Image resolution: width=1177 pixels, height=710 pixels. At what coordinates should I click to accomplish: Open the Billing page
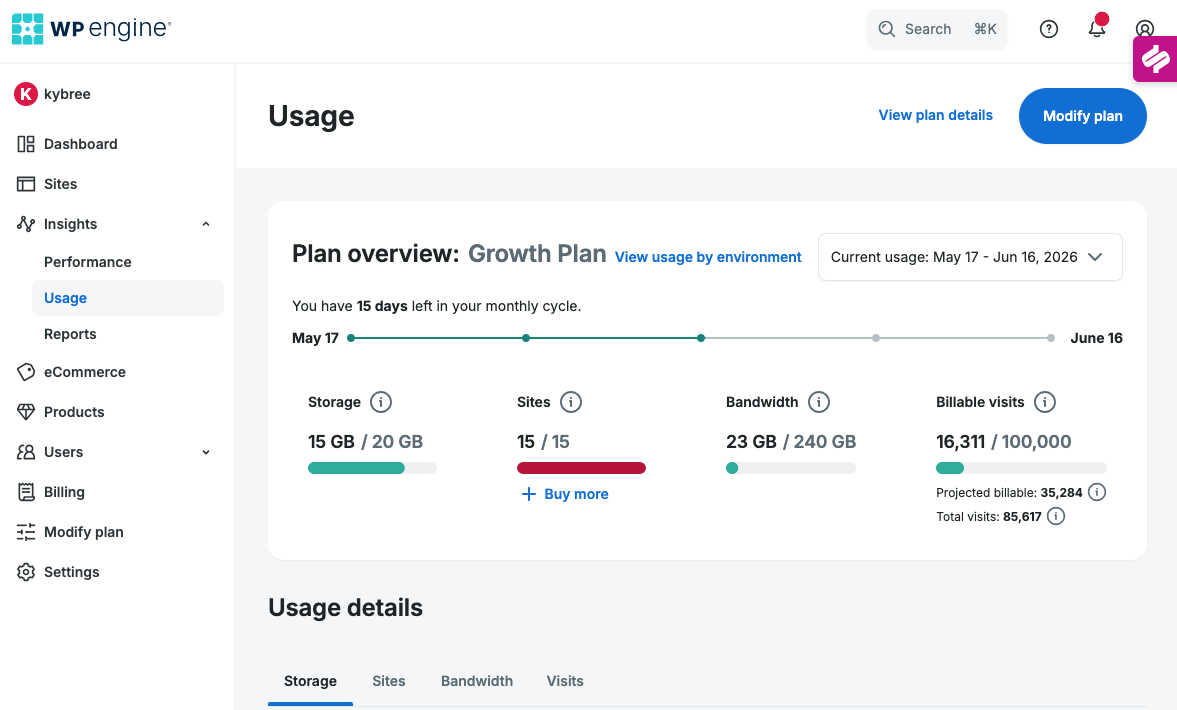pos(64,492)
